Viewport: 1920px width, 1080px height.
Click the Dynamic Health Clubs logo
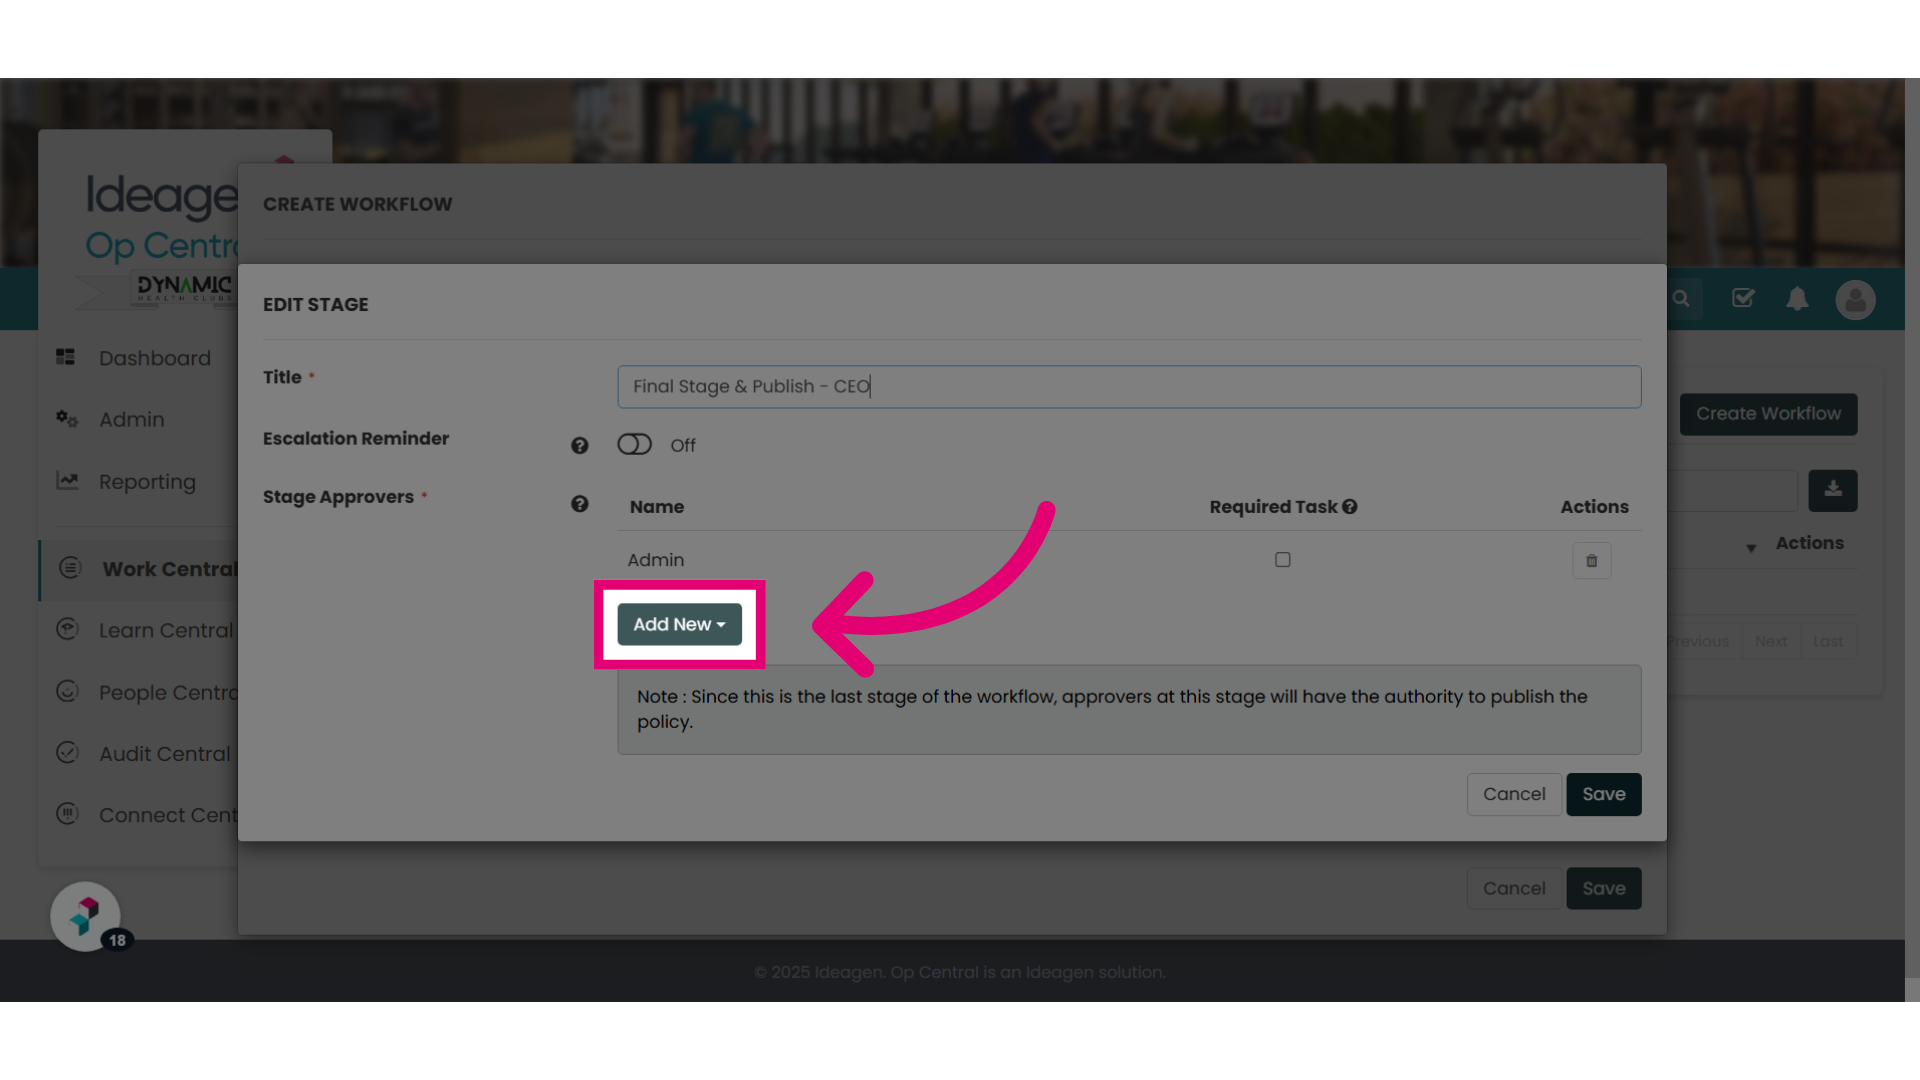[x=184, y=289]
